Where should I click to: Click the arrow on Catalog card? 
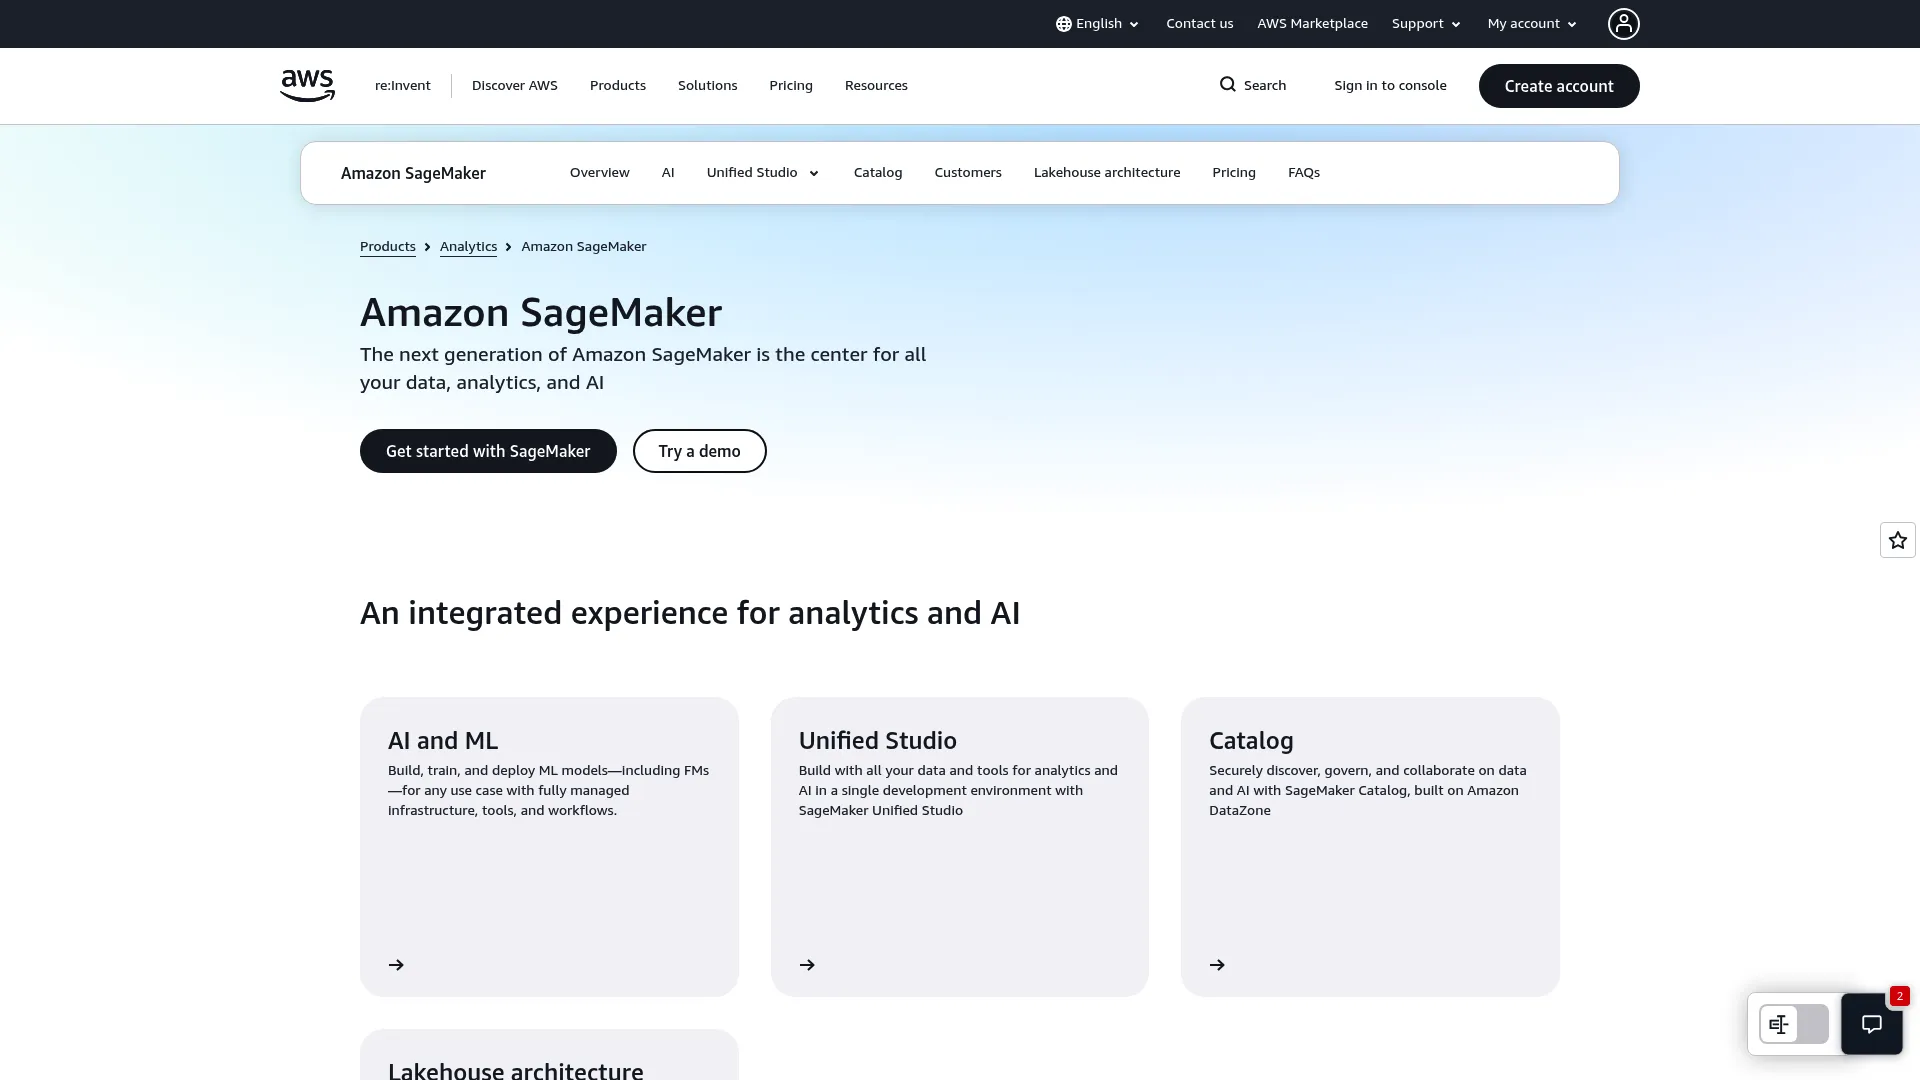click(1217, 965)
